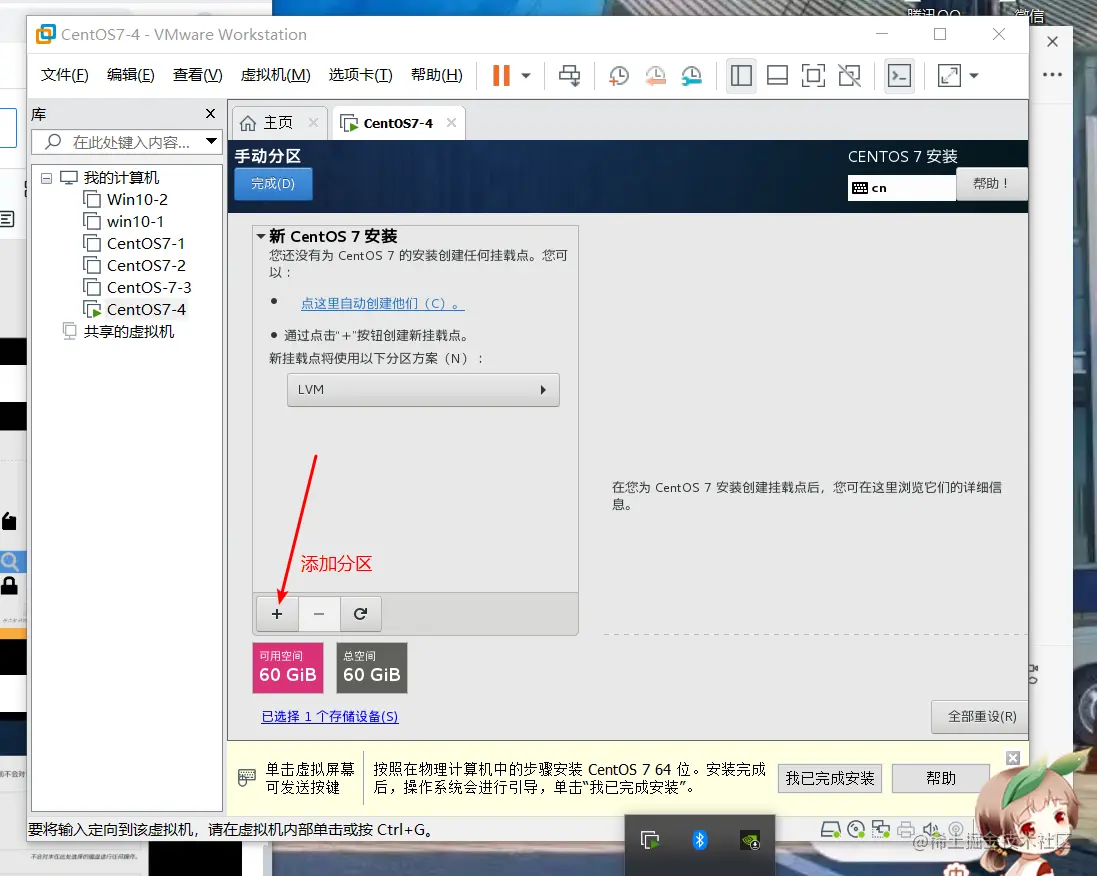Image resolution: width=1097 pixels, height=876 pixels.
Task: Select CentOS7-4 in the library tree
Action: point(146,309)
